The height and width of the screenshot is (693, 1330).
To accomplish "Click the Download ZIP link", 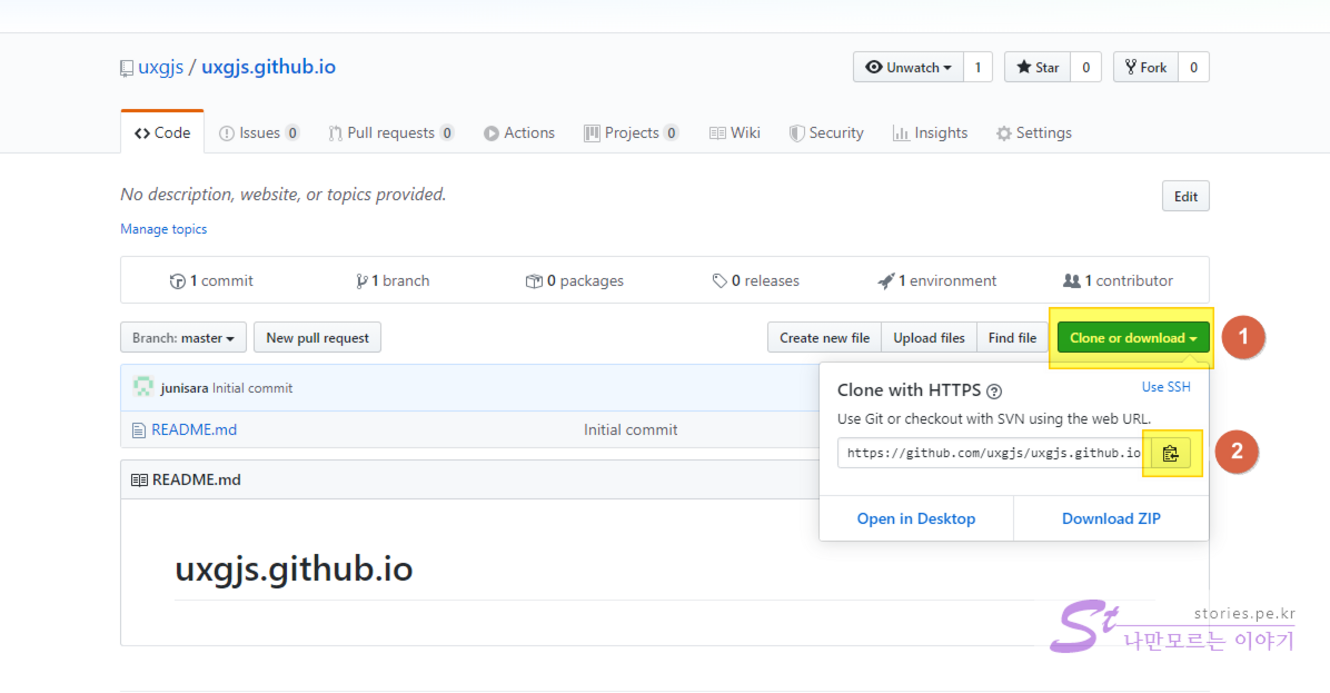I will tap(1111, 518).
